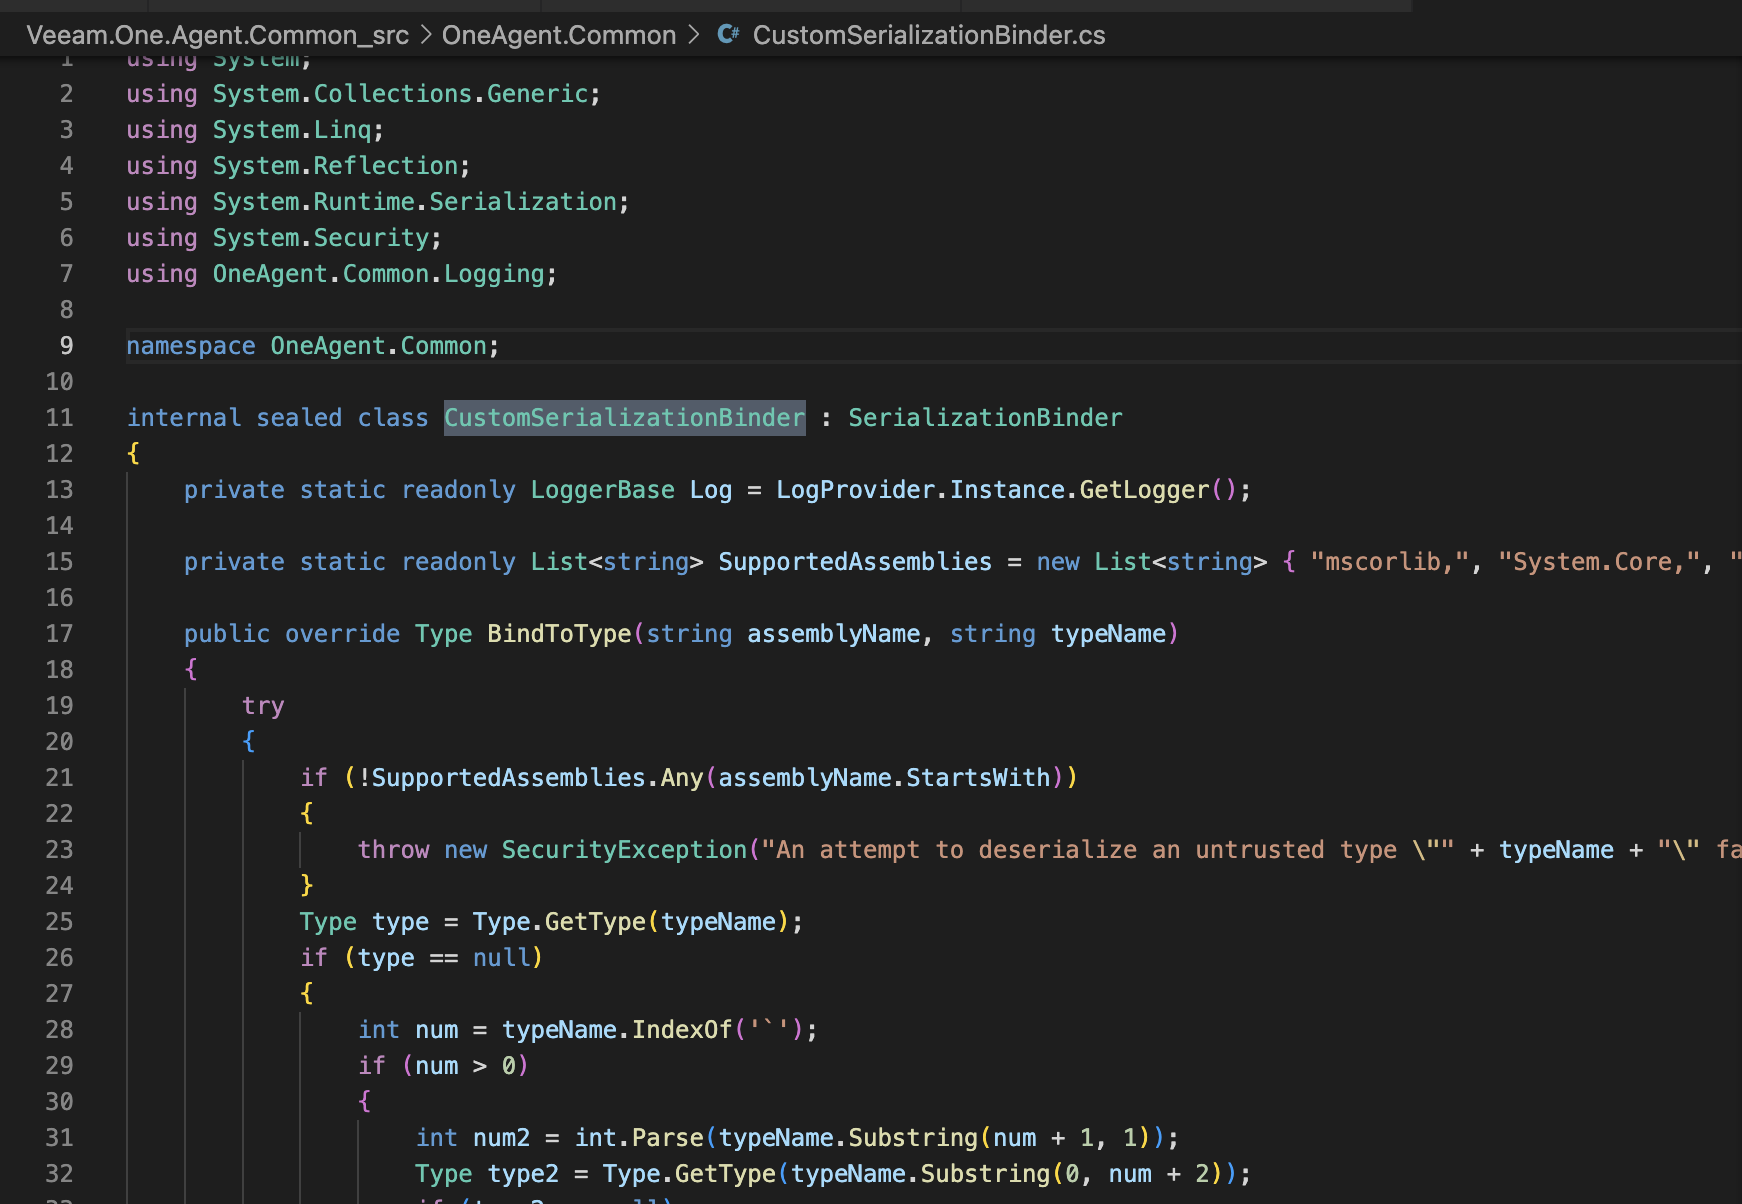The image size is (1742, 1204).
Task: Open the OneAgent.Common breadcrumb folder
Action: pos(559,35)
